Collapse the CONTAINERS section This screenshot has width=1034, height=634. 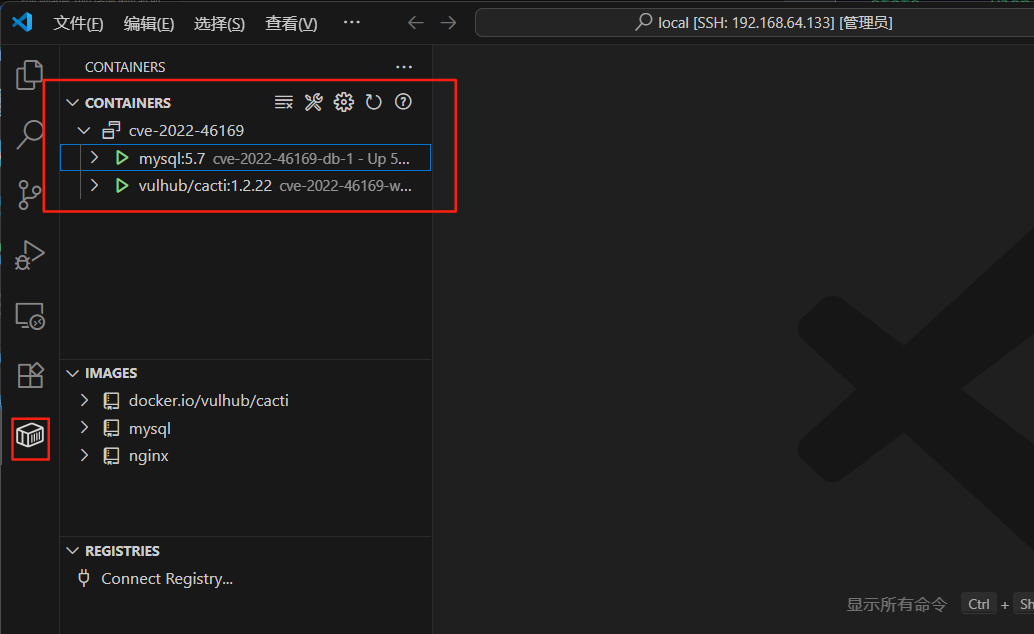click(x=73, y=103)
